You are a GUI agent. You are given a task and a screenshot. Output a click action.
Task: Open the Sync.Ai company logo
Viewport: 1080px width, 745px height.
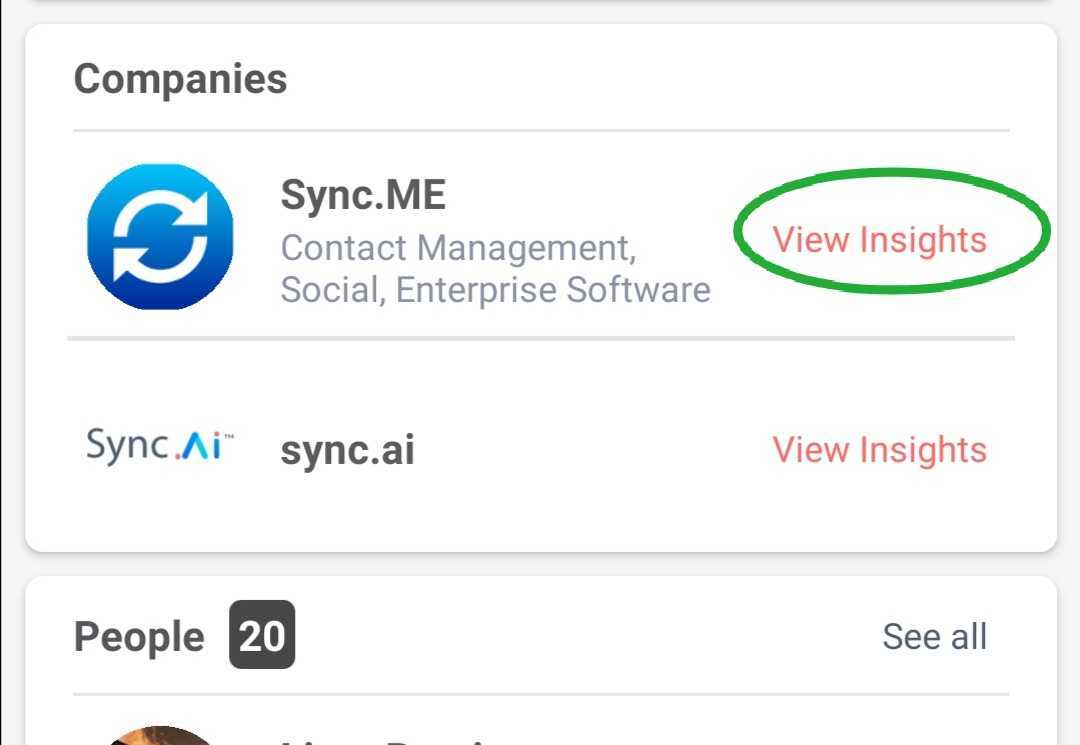tap(160, 444)
